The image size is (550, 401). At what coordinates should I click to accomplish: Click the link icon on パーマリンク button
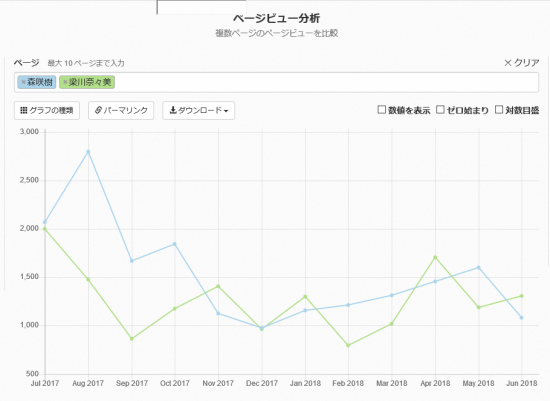[98, 111]
